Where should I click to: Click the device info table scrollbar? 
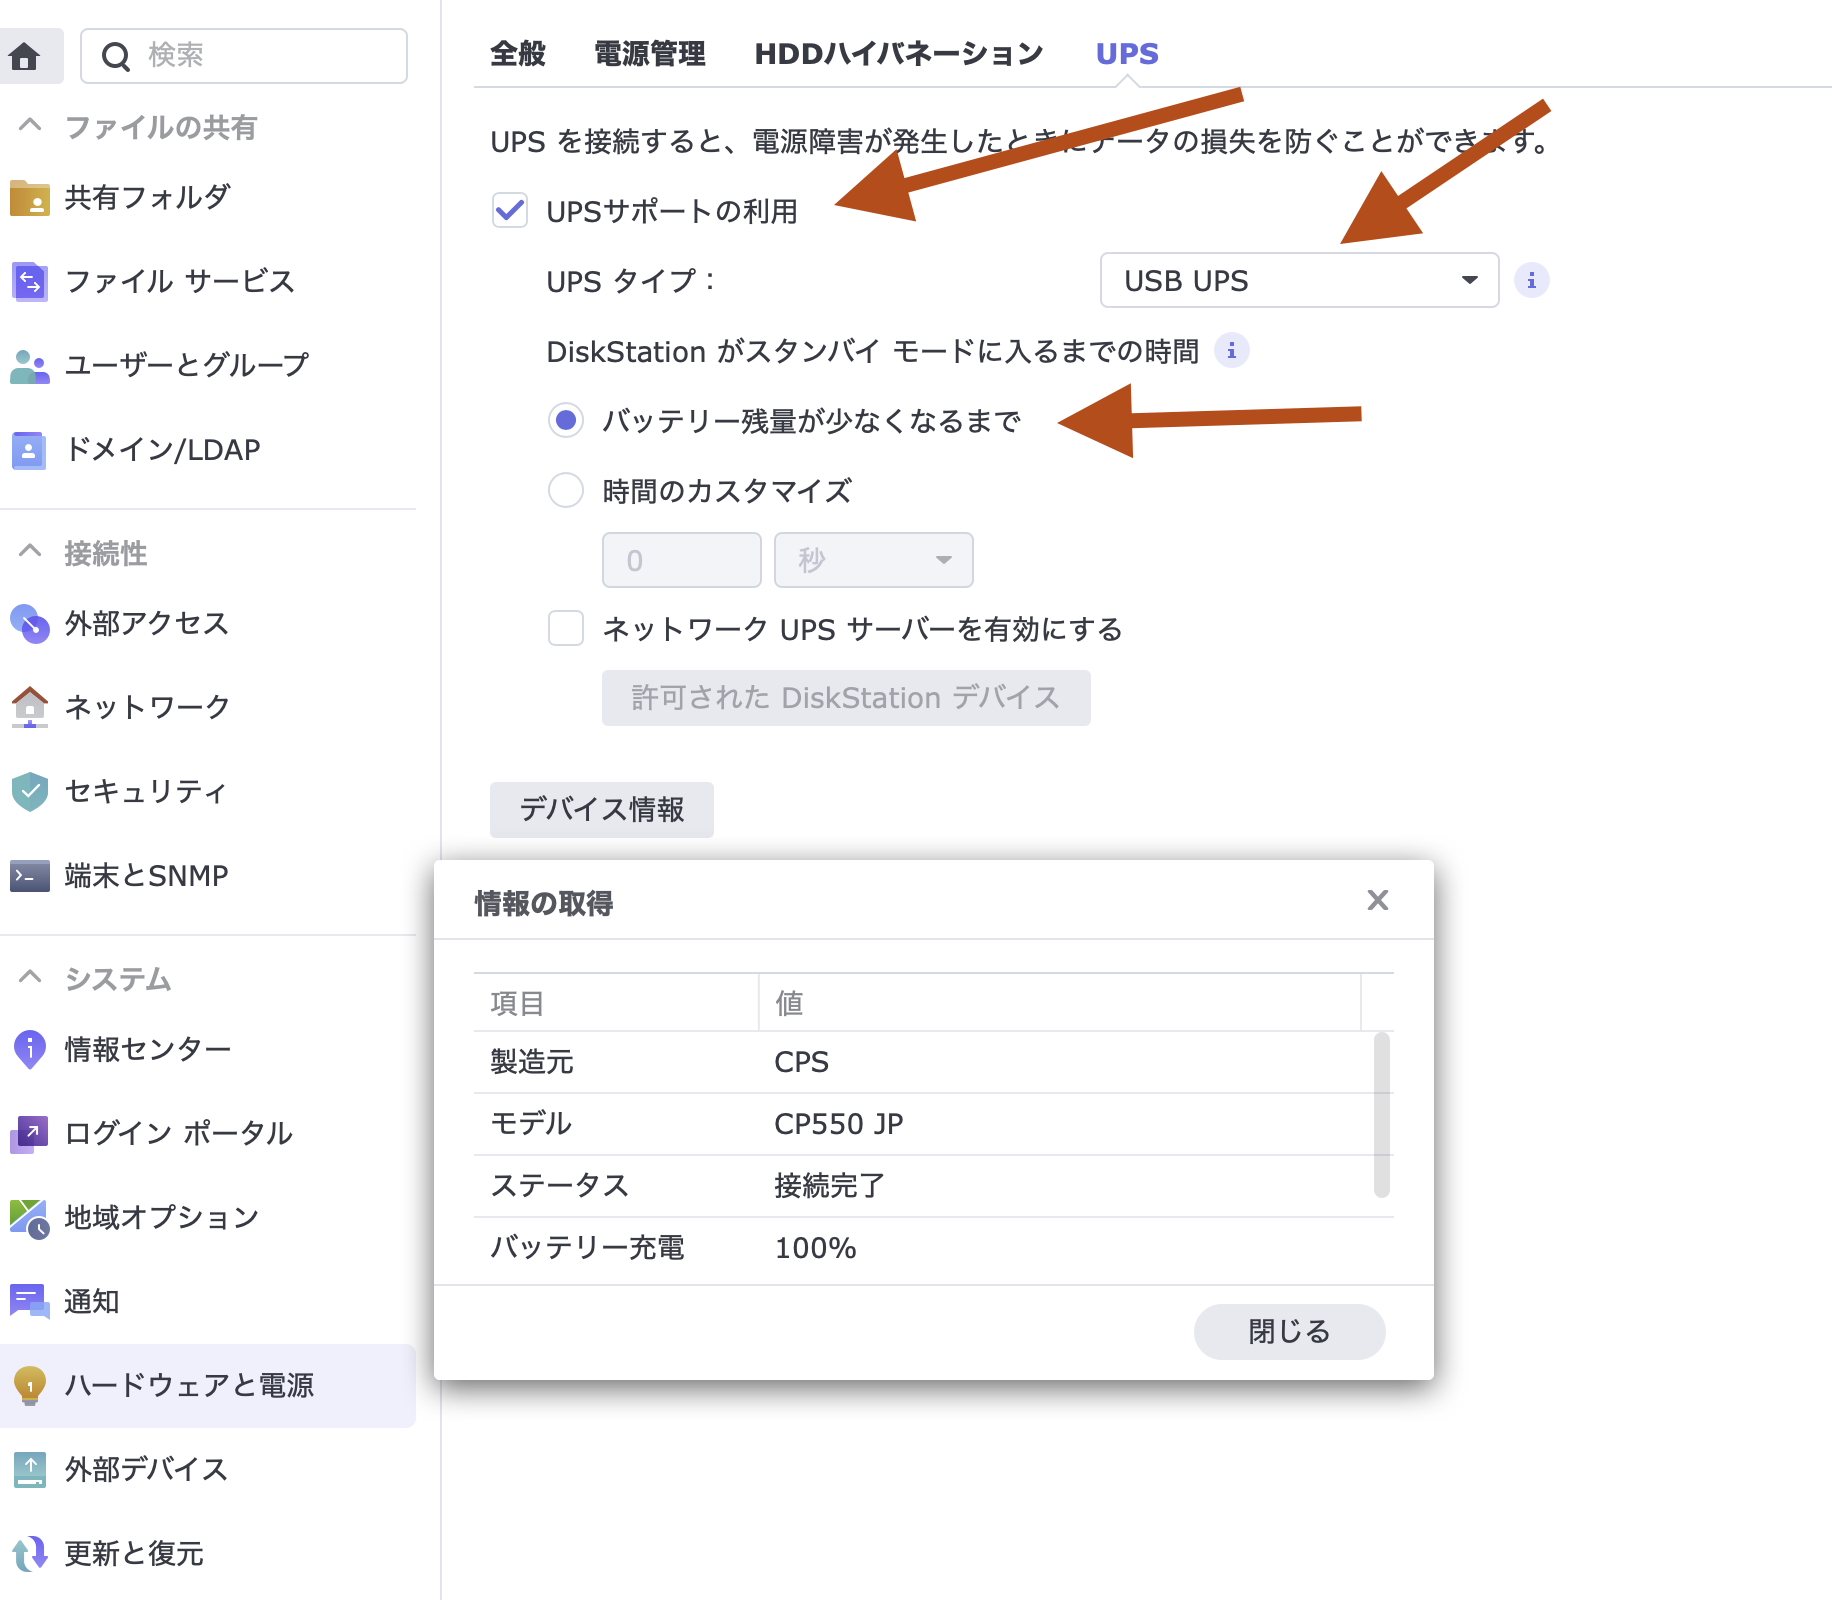[x=1381, y=1115]
